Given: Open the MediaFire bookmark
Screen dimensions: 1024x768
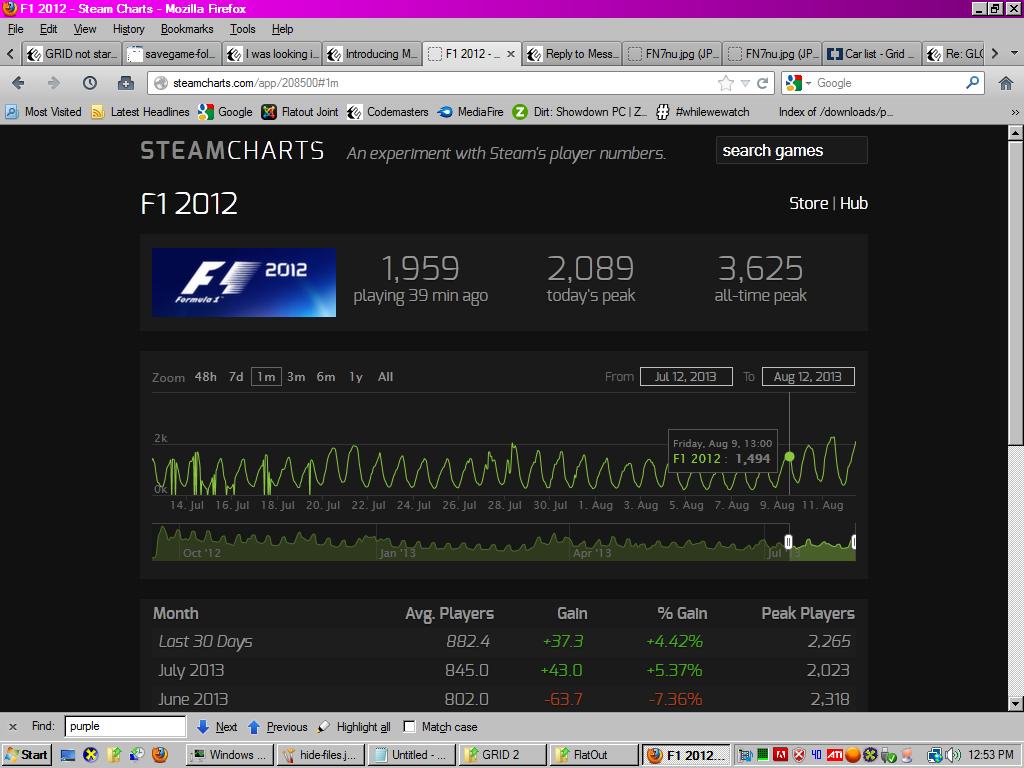Looking at the screenshot, I should tap(471, 112).
